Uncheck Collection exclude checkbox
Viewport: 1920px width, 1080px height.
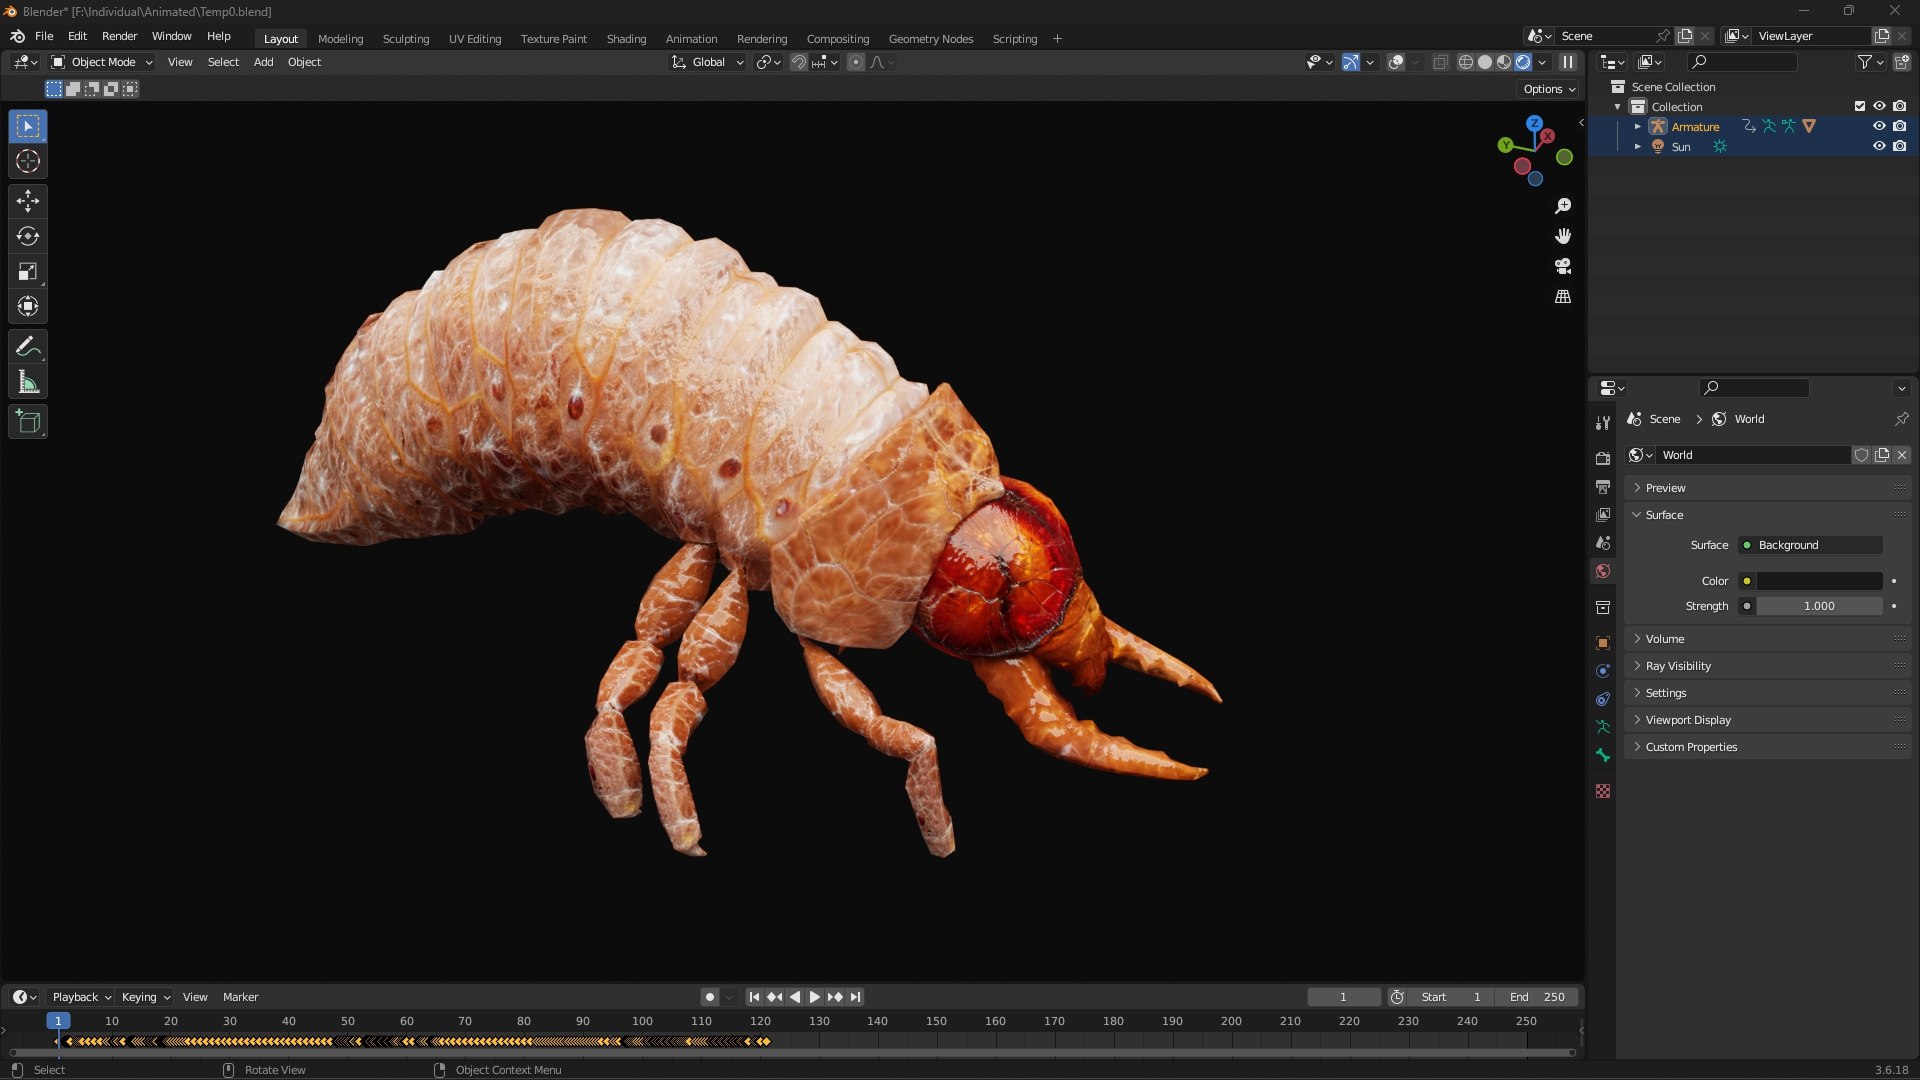click(x=1860, y=106)
